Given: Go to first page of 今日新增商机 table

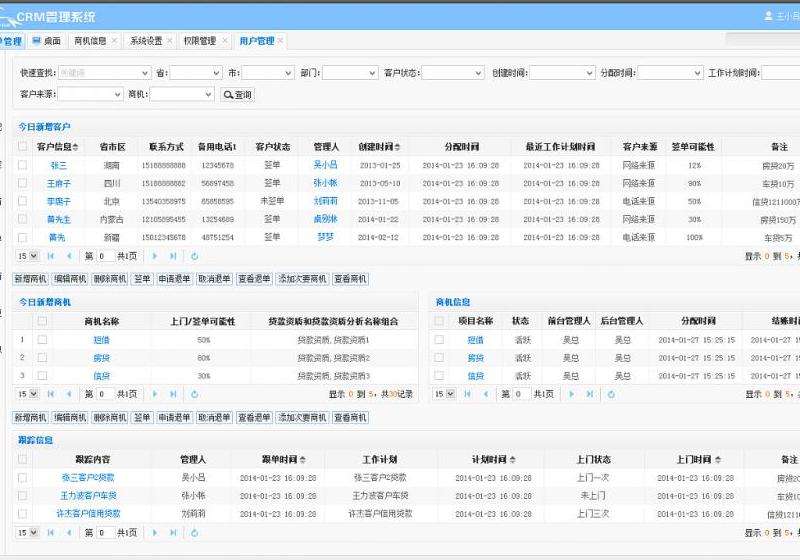Looking at the screenshot, I should pyautogui.click(x=51, y=394).
